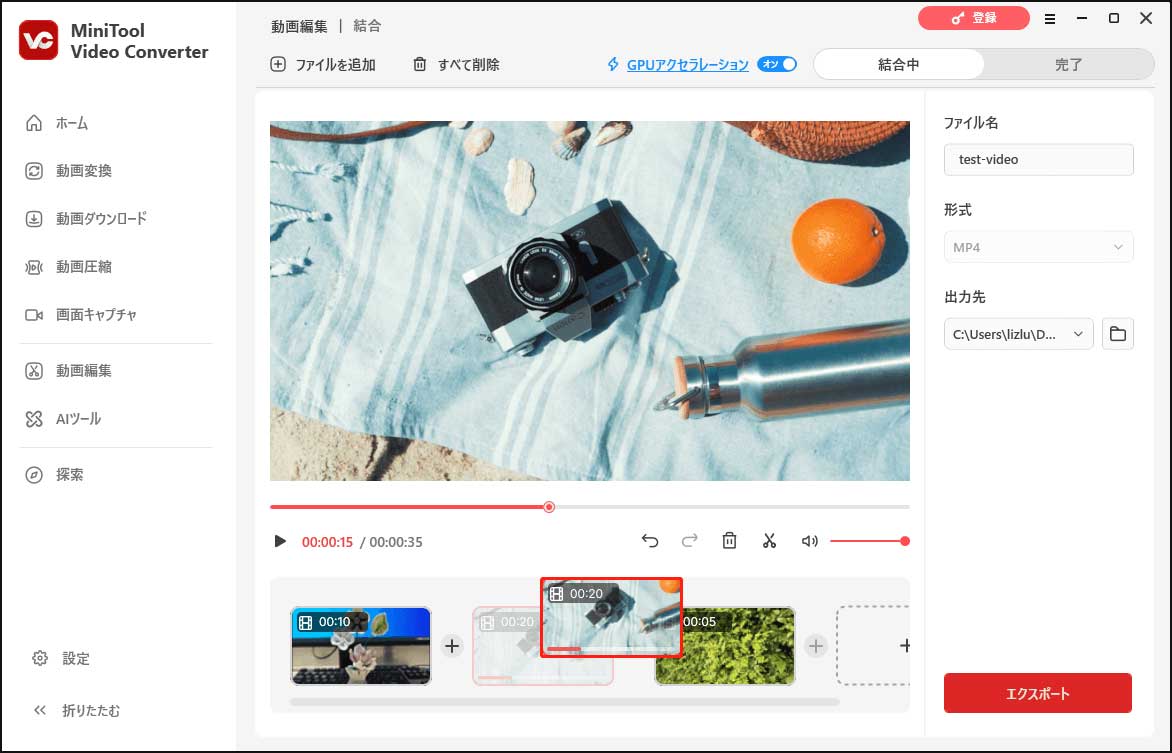
Task: Expand the 出力先 output path dropdown
Action: (1018, 334)
